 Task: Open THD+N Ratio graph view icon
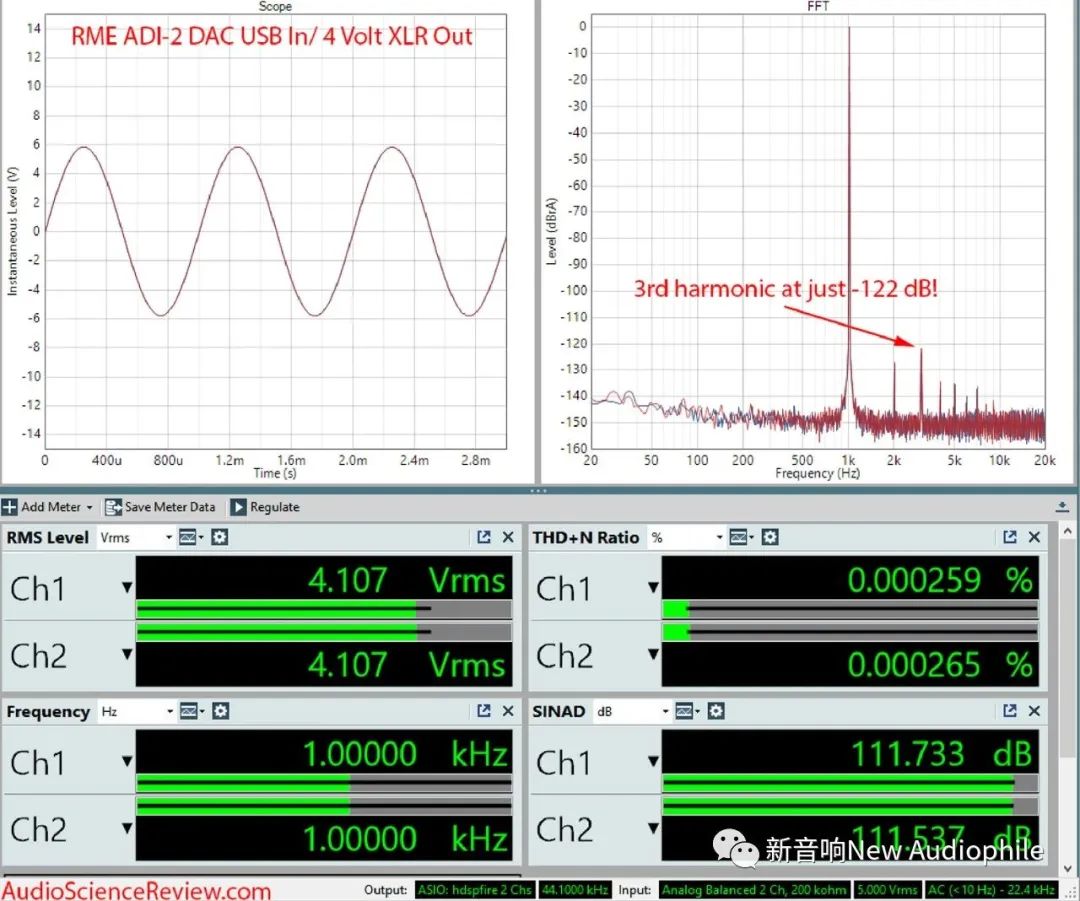(x=742, y=537)
